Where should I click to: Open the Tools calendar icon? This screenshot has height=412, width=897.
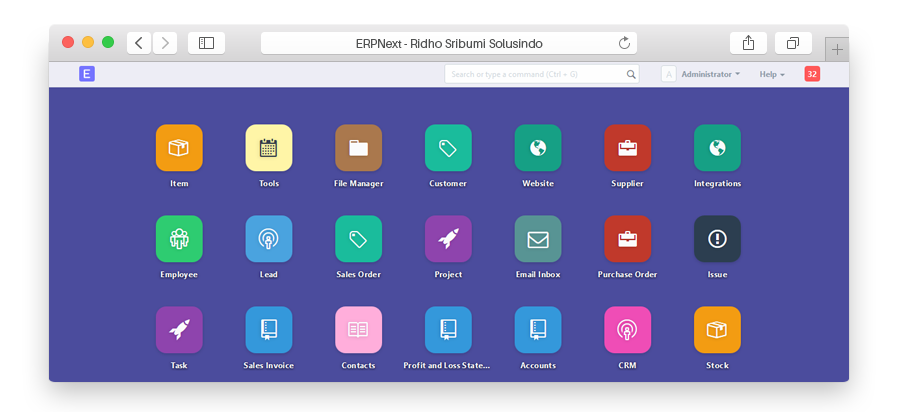[x=269, y=148]
